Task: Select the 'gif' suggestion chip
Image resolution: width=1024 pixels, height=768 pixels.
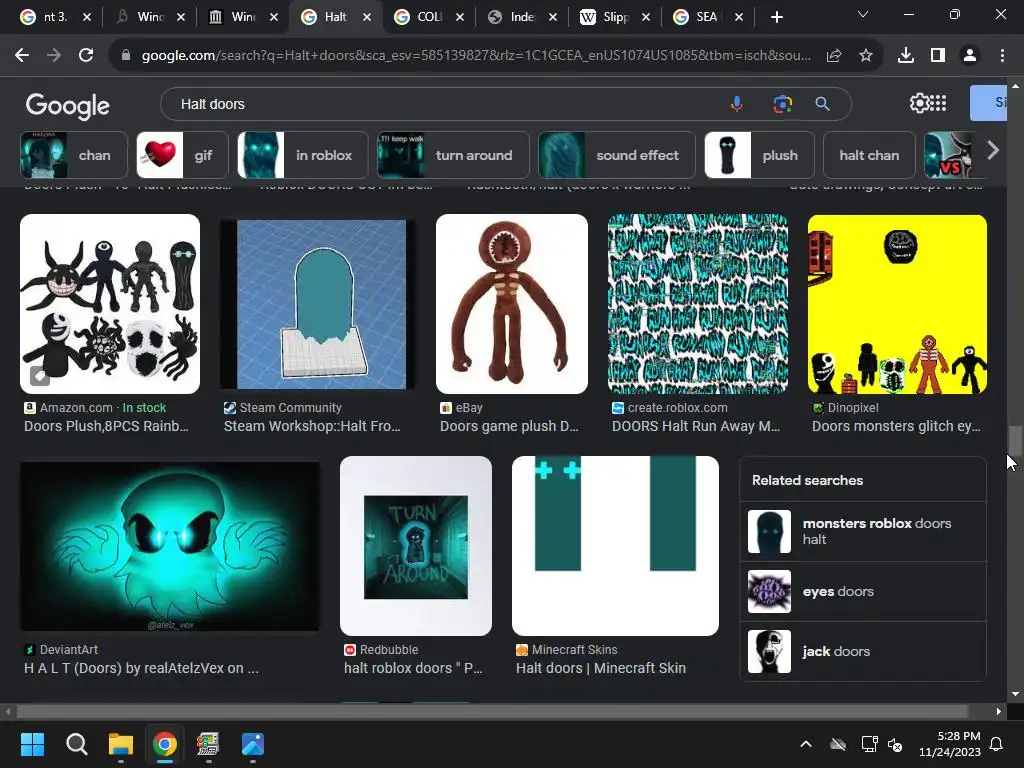Action: pos(182,155)
